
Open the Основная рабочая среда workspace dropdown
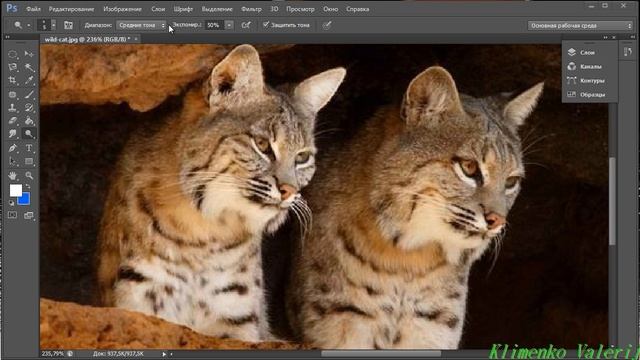tap(580, 26)
